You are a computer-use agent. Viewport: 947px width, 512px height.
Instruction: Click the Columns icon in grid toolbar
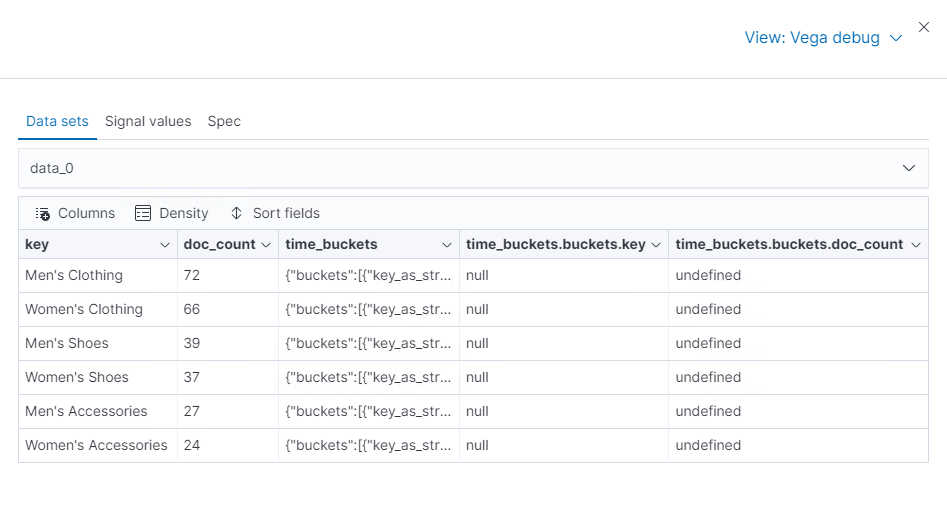pos(43,213)
